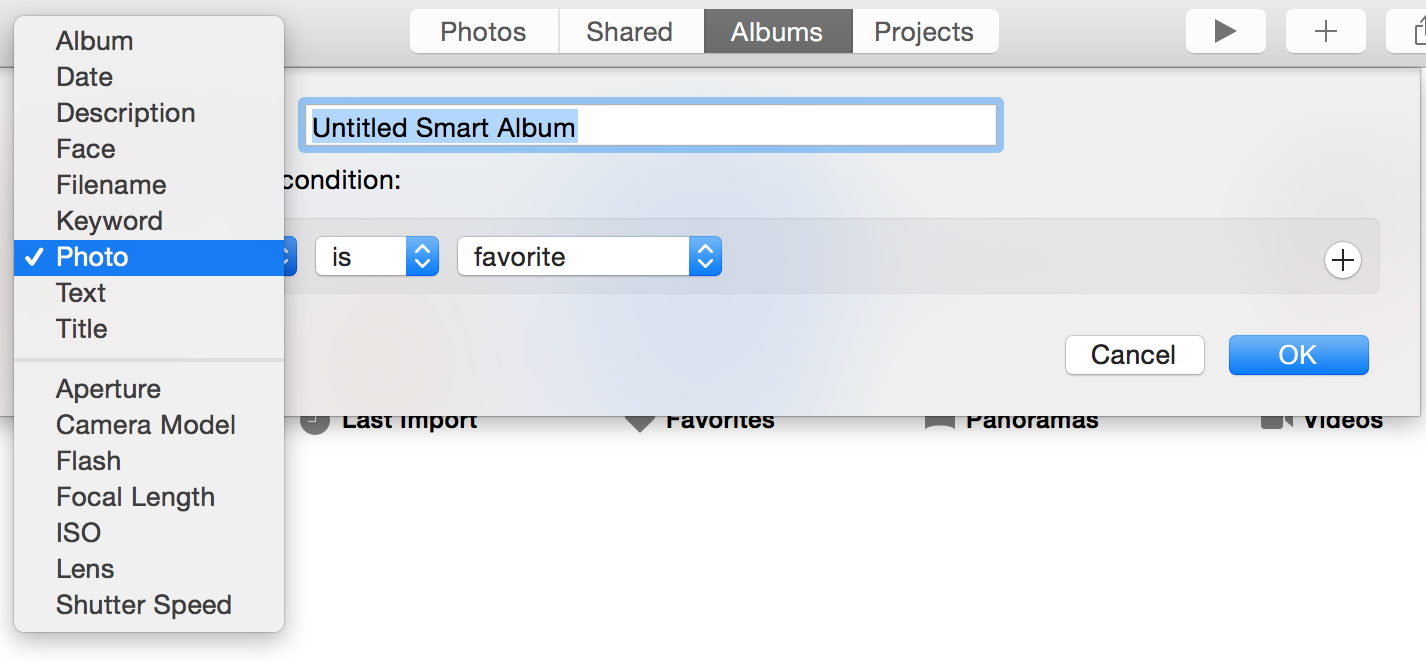1426x660 pixels.
Task: Open the "favorite" value dropdown
Action: pyautogui.click(x=589, y=257)
